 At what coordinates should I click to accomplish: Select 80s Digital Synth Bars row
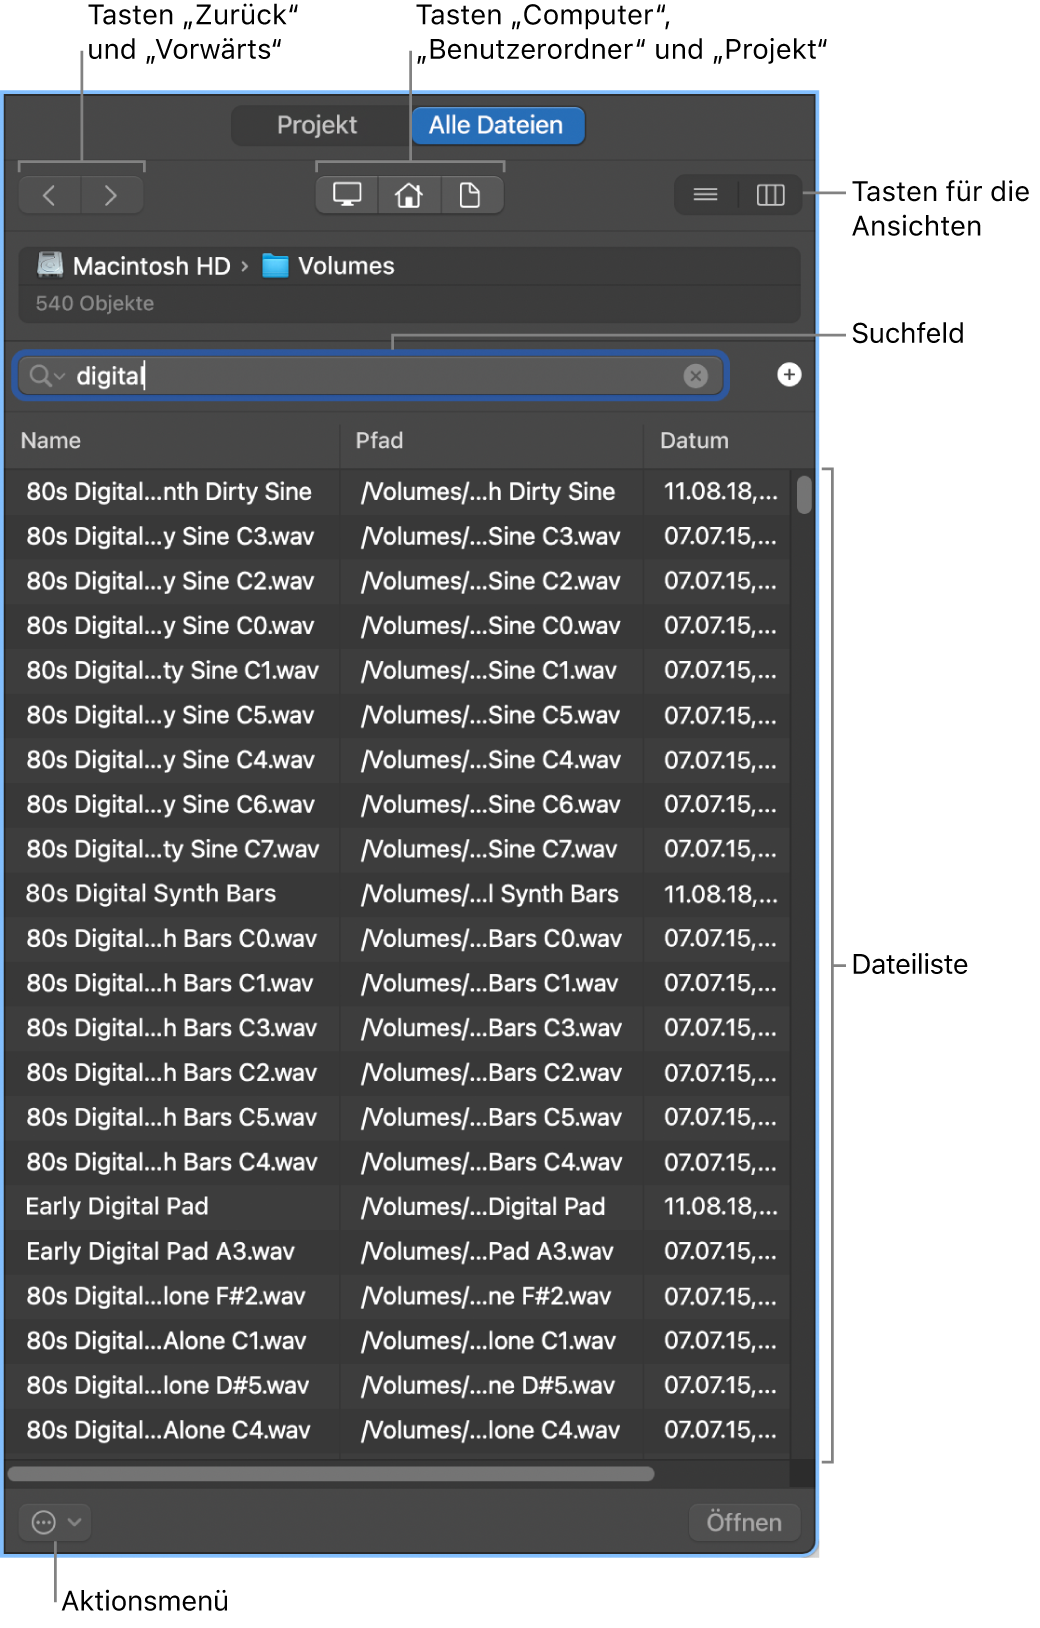(397, 894)
